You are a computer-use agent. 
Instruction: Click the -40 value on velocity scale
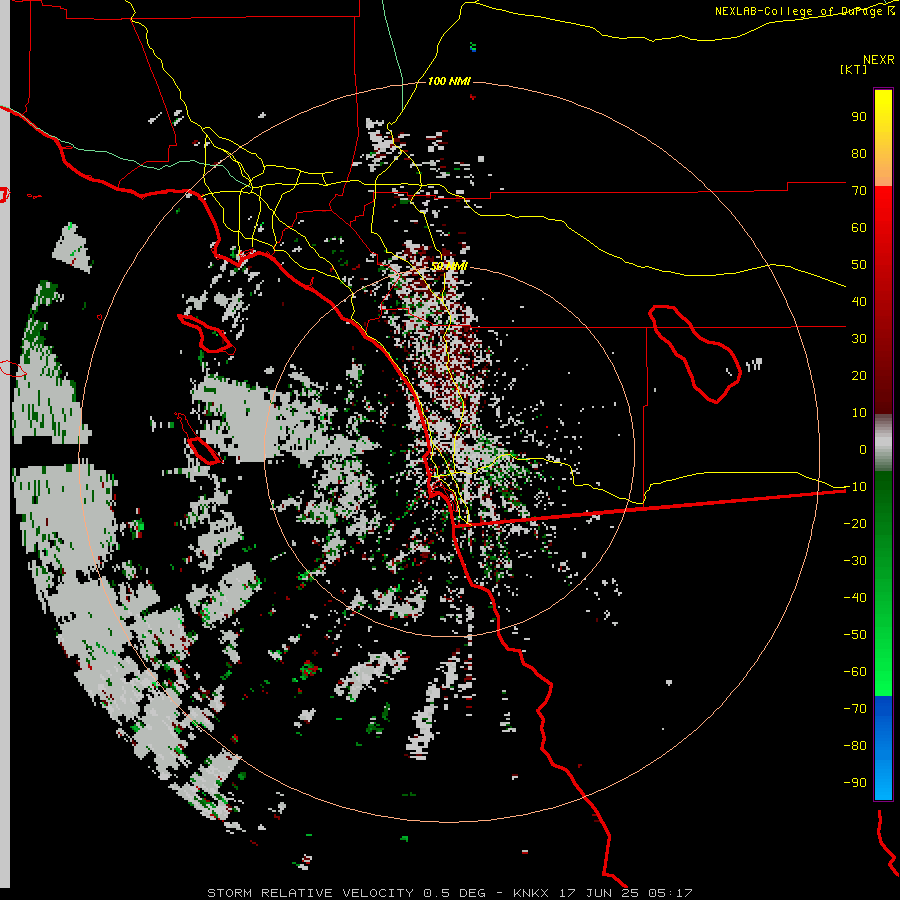tap(855, 598)
